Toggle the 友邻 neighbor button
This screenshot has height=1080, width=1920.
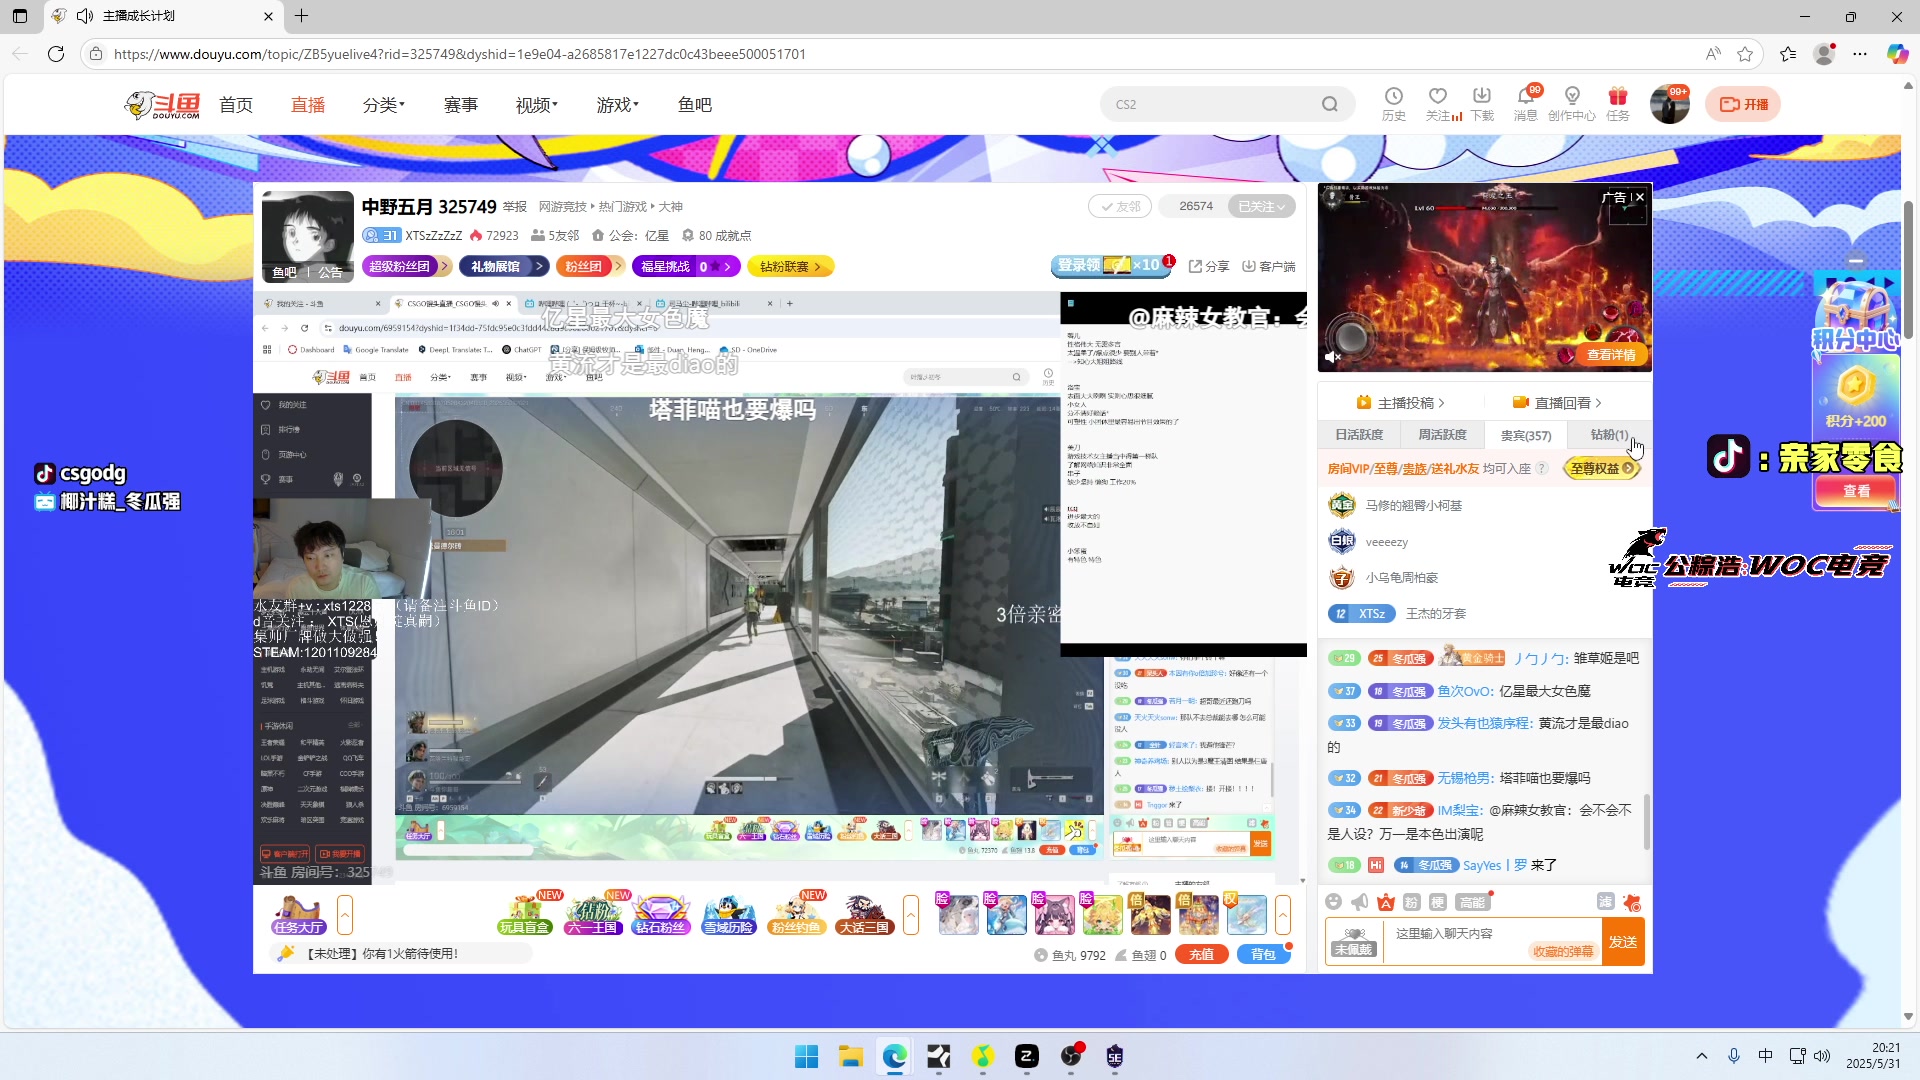[x=1120, y=206]
